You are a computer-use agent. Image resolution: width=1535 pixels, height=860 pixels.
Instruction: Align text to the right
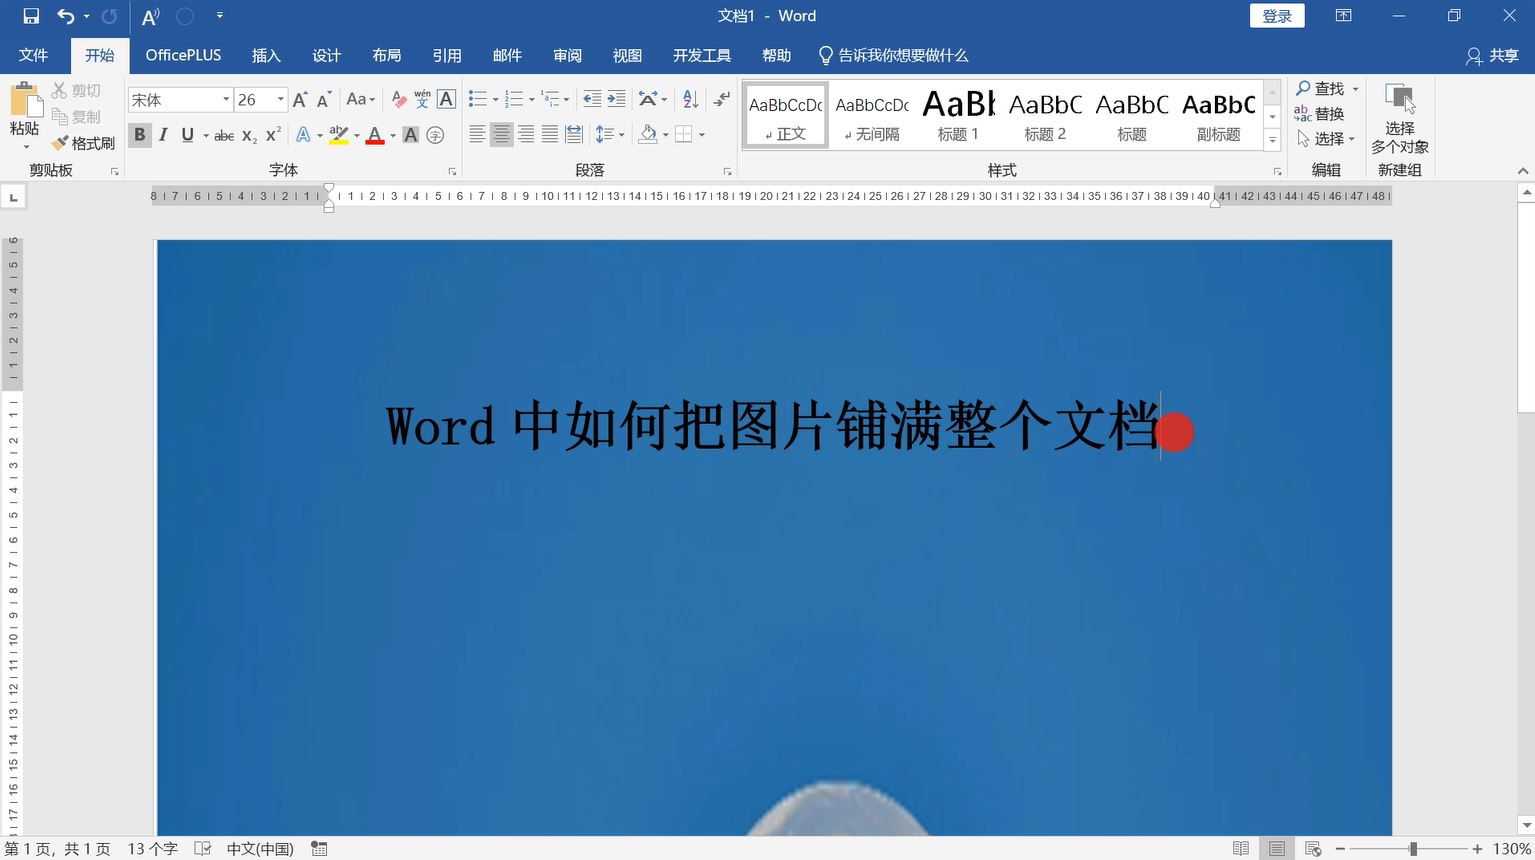(x=526, y=135)
